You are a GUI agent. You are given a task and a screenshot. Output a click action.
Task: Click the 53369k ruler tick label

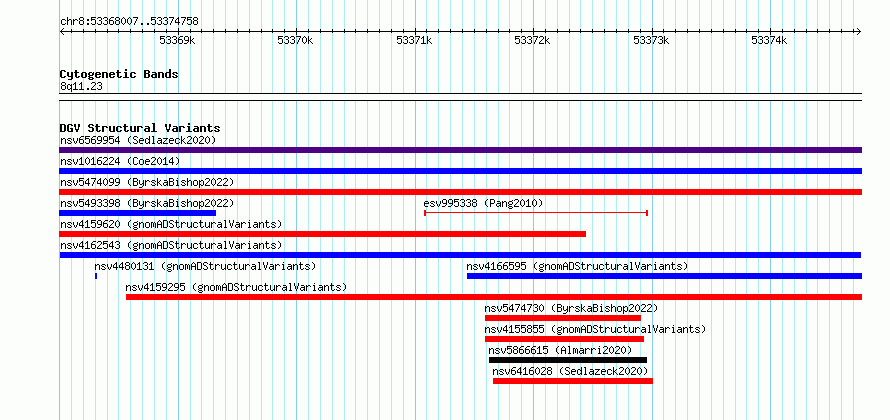coord(177,40)
